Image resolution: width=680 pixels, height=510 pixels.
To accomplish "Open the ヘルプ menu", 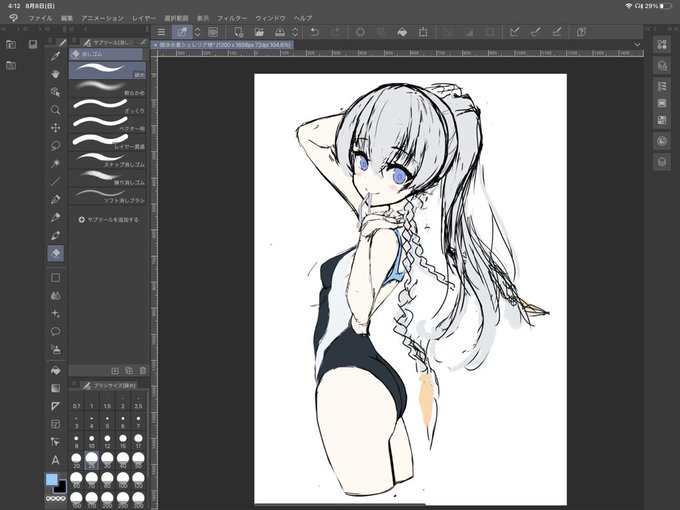I will pos(303,18).
